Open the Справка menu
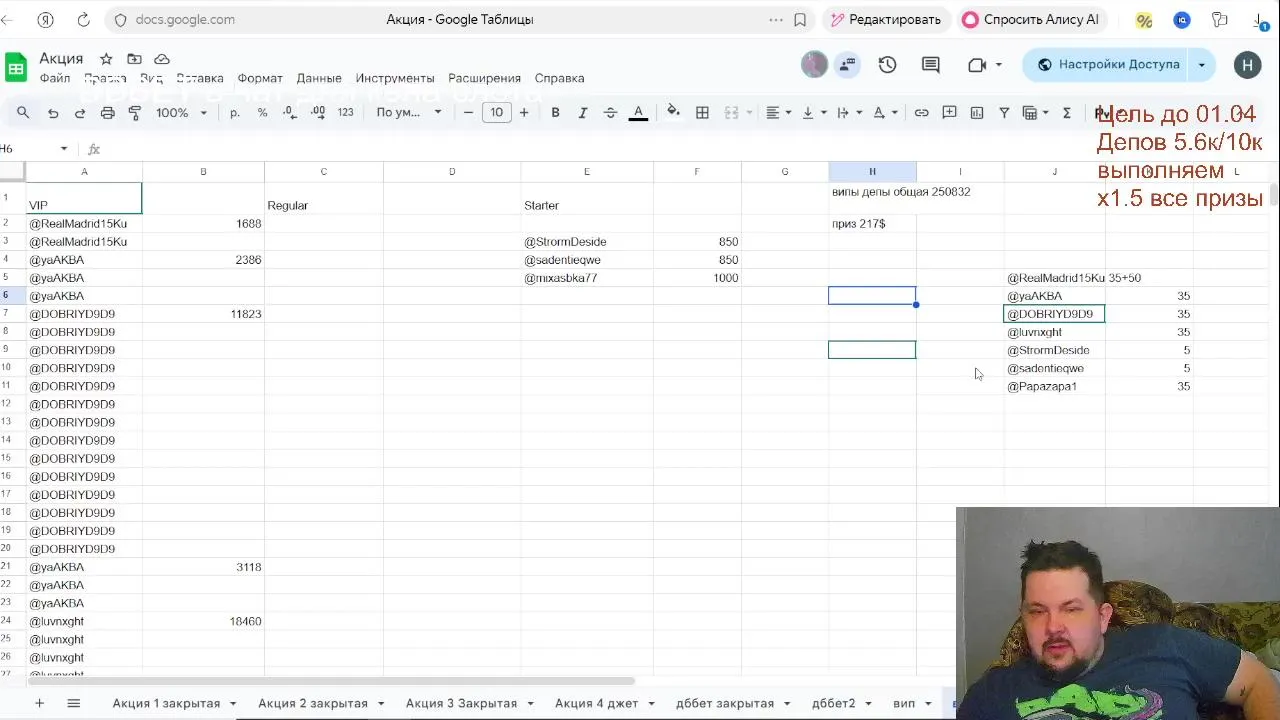The height and width of the screenshot is (720, 1280). pyautogui.click(x=559, y=78)
